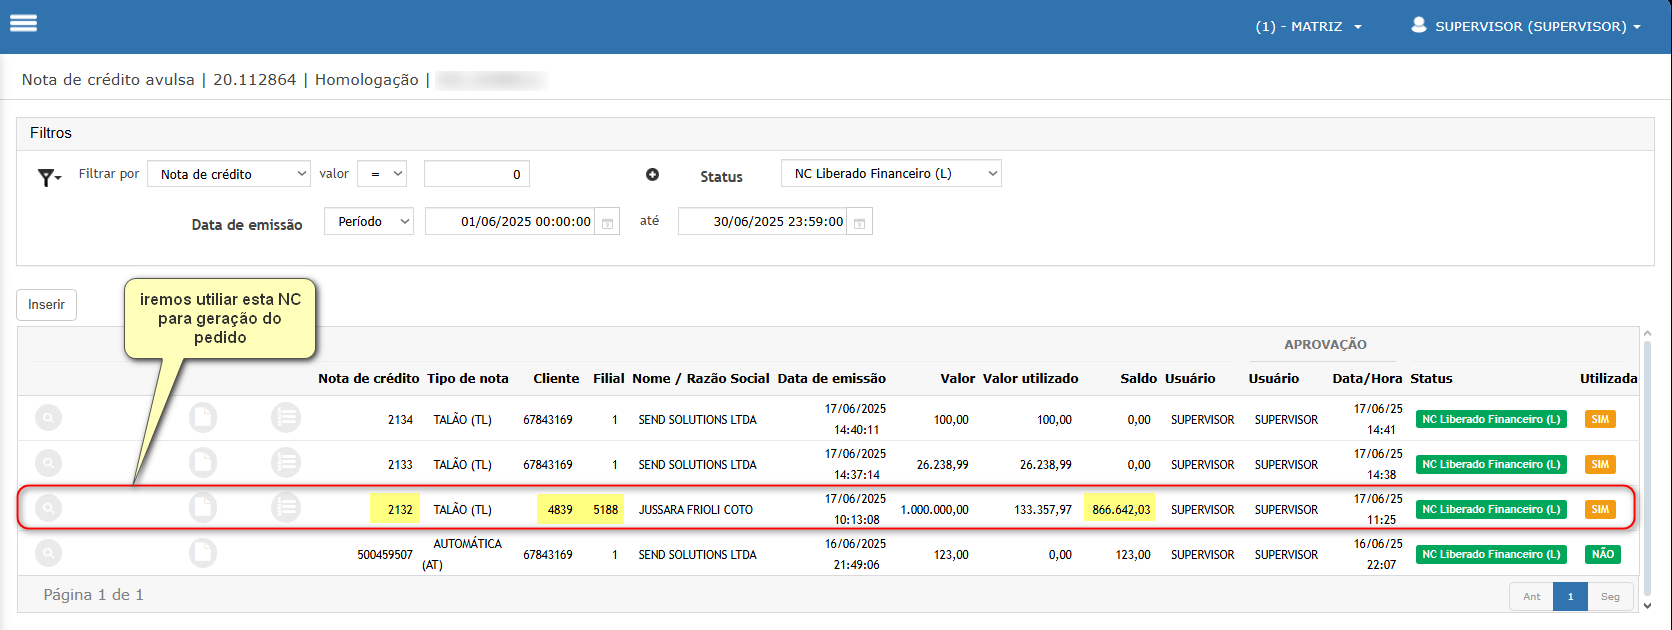Click client name JUSSARA FRIOLI COTO
Viewport: 1672px width, 630px height.
[x=696, y=510]
